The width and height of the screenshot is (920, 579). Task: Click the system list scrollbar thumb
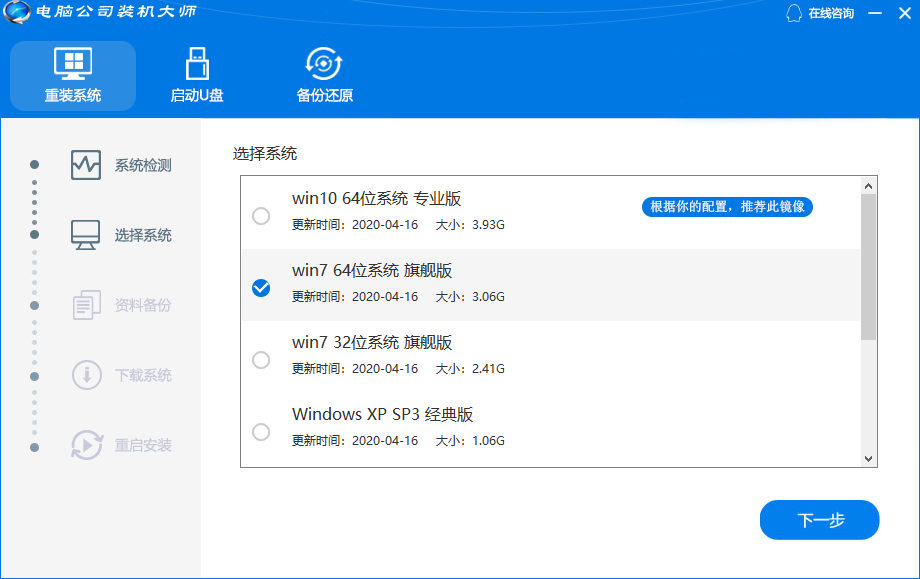tap(868, 267)
